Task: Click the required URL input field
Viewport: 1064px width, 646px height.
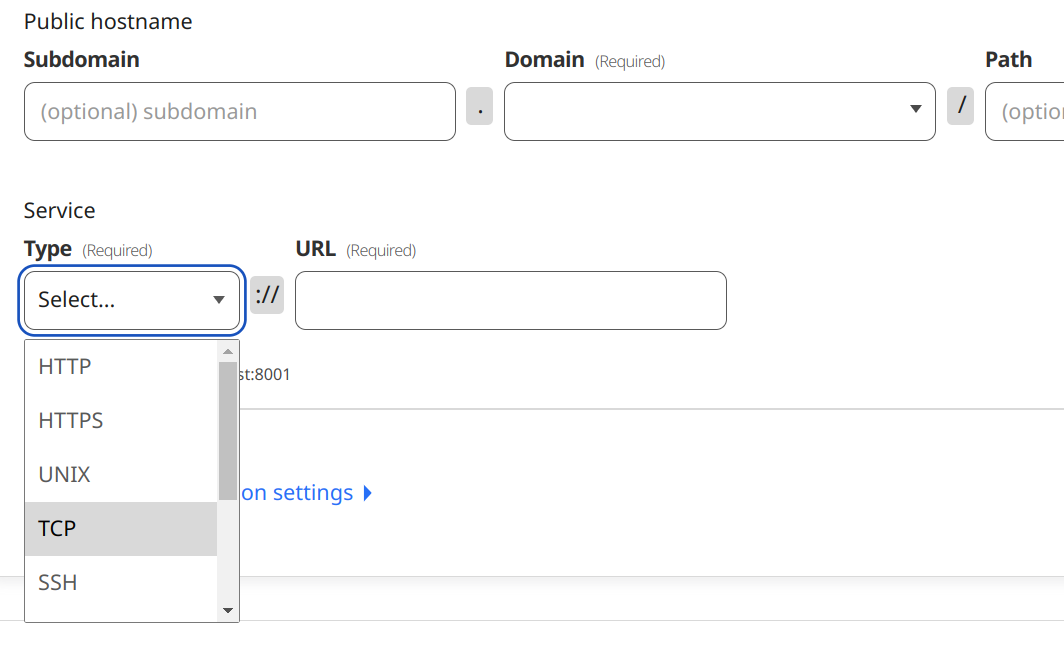Action: pos(510,300)
